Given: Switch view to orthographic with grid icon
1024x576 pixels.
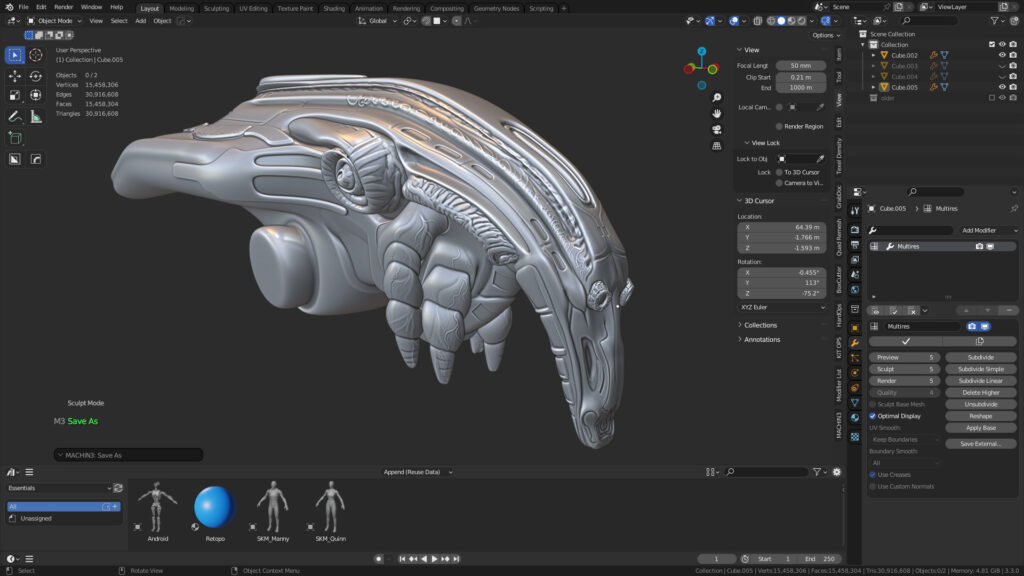Looking at the screenshot, I should pyautogui.click(x=717, y=146).
